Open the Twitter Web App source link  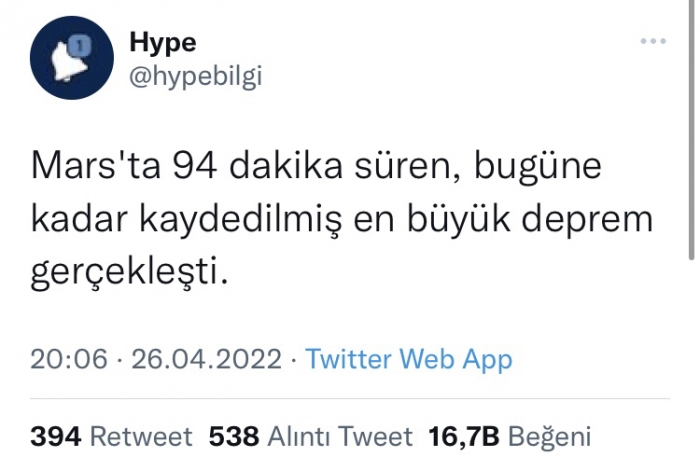409,359
